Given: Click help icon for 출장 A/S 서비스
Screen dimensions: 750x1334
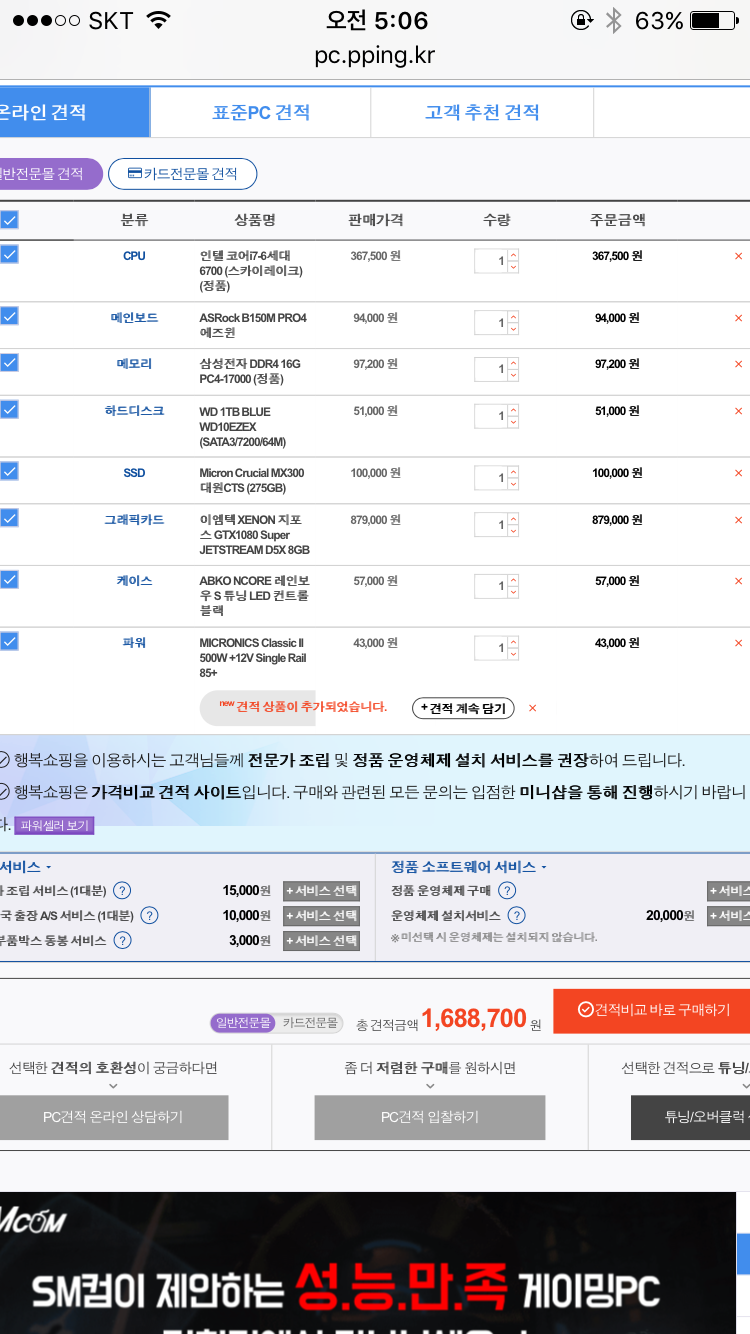Looking at the screenshot, I should pos(149,916).
